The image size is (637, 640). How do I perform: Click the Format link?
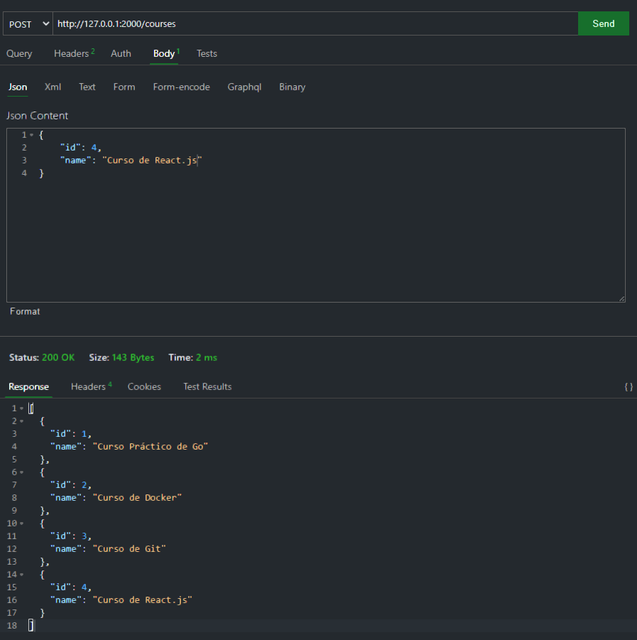tap(25, 311)
